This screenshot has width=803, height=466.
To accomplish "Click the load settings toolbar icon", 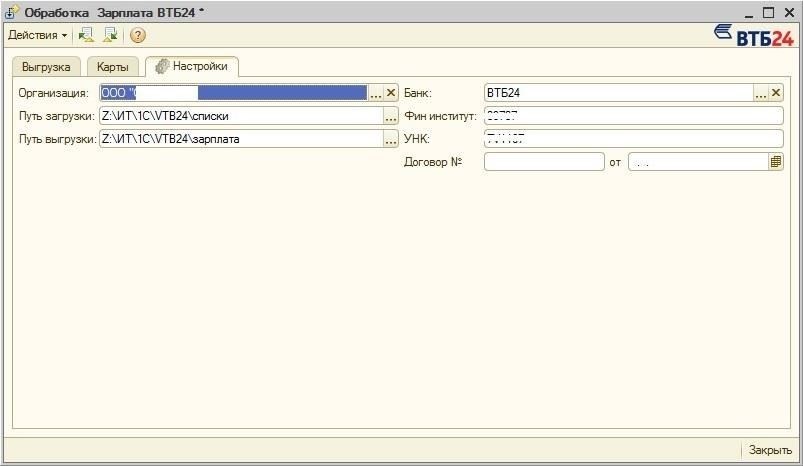I will click(x=86, y=35).
